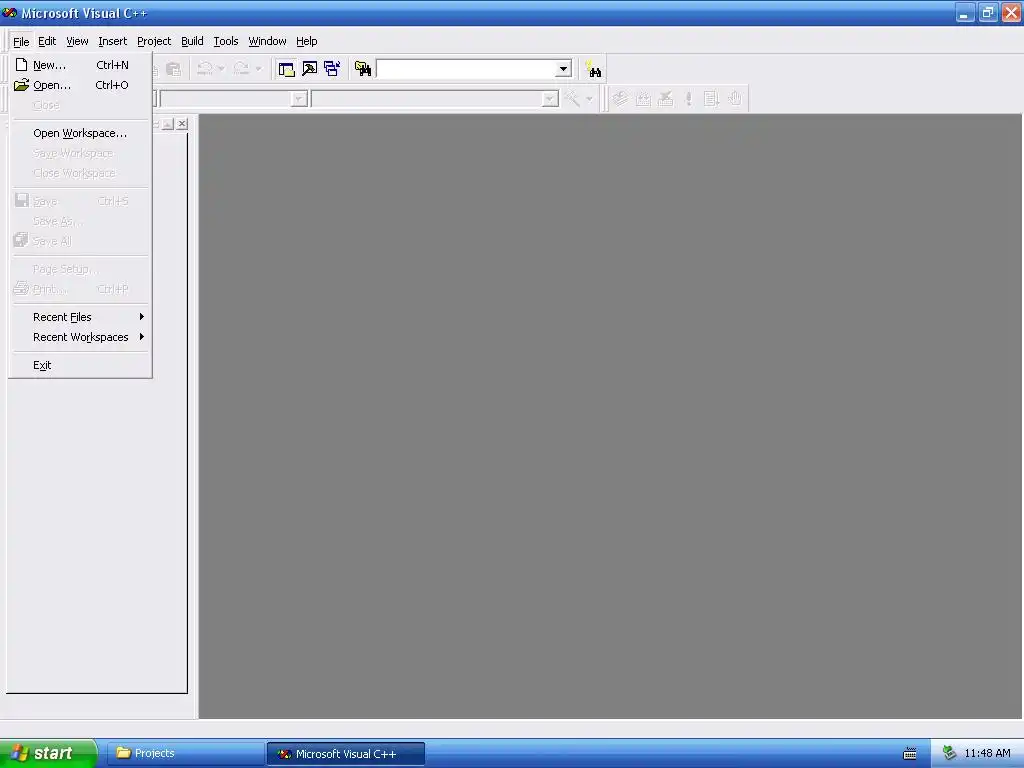Click the 11:48 AM clock
The image size is (1024, 768).
987,754
